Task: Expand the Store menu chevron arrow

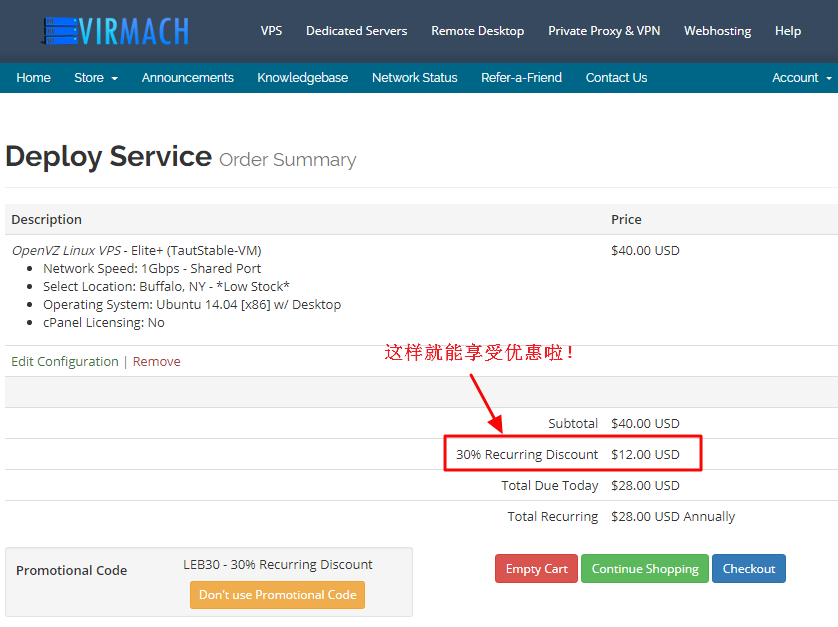Action: click(114, 78)
